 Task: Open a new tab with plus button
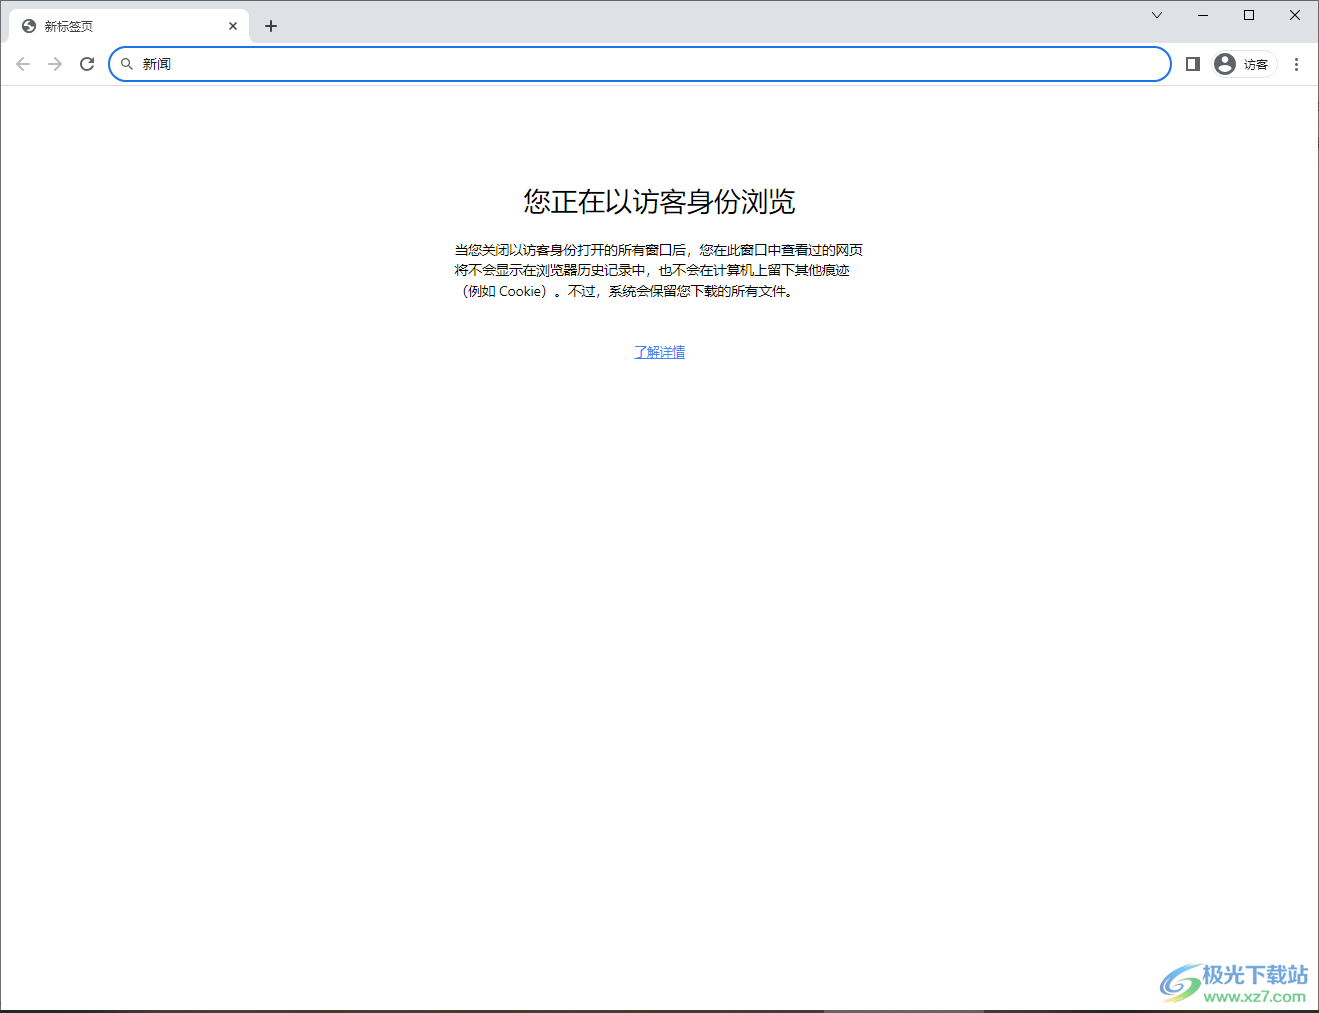coord(271,26)
